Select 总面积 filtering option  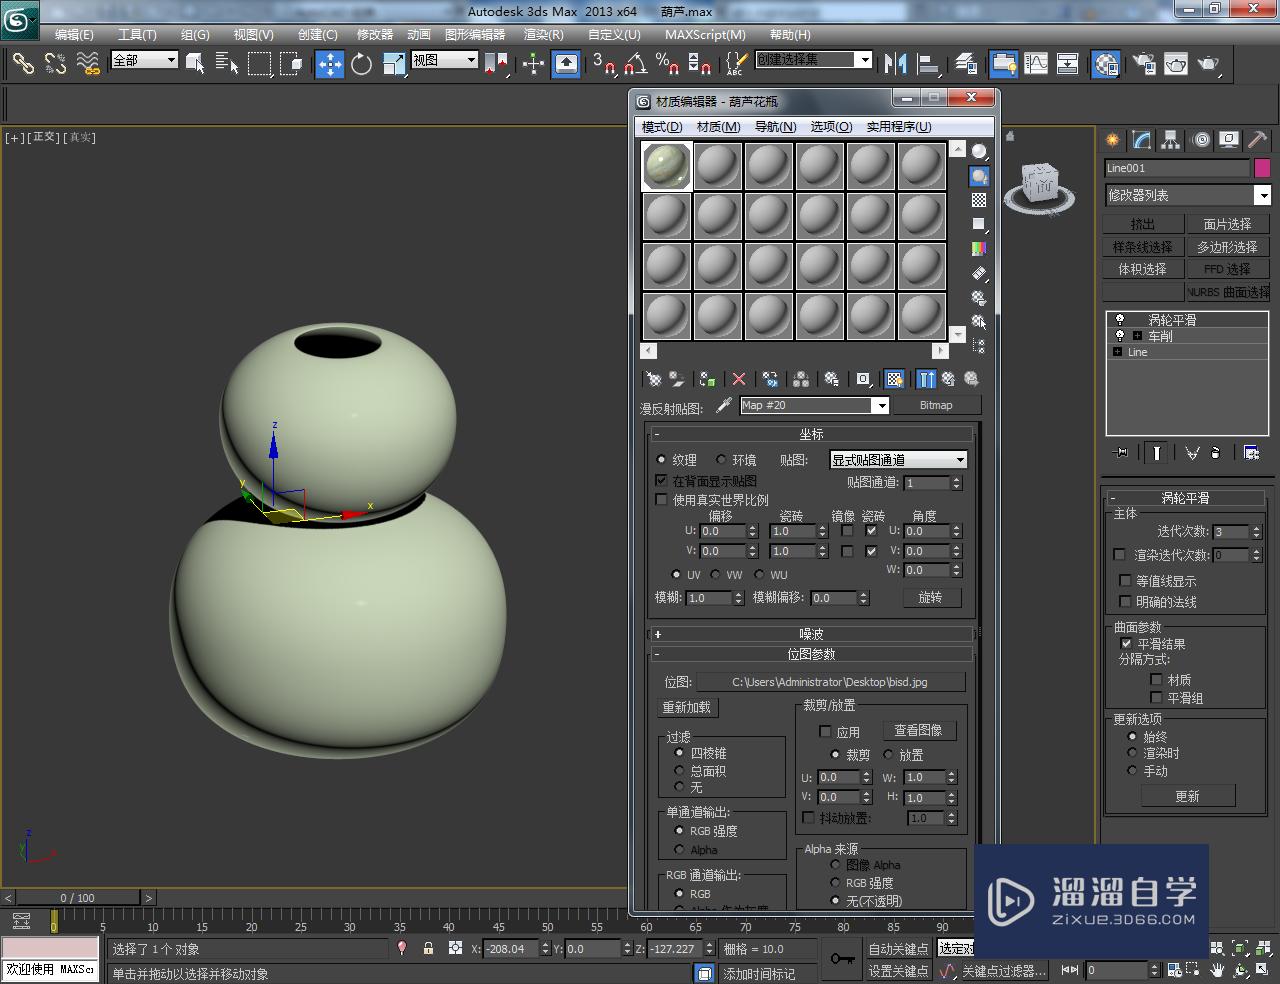pyautogui.click(x=680, y=771)
